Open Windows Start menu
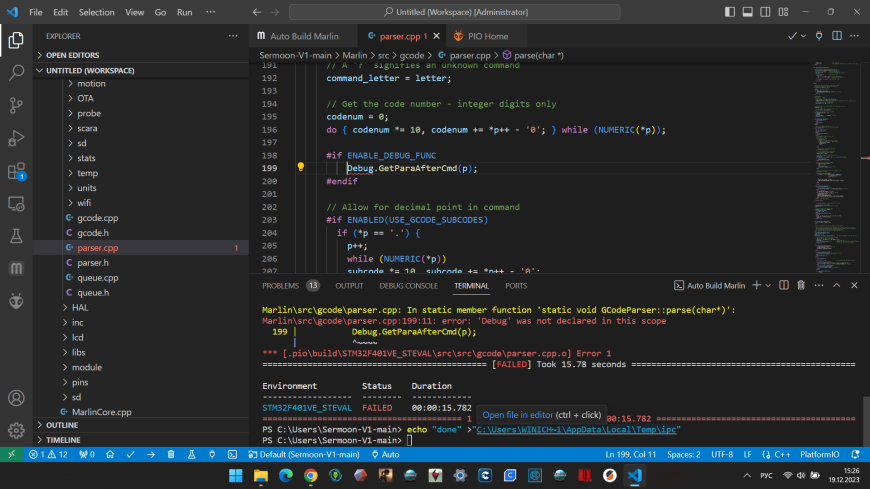This screenshot has height=489, width=870. 236,475
